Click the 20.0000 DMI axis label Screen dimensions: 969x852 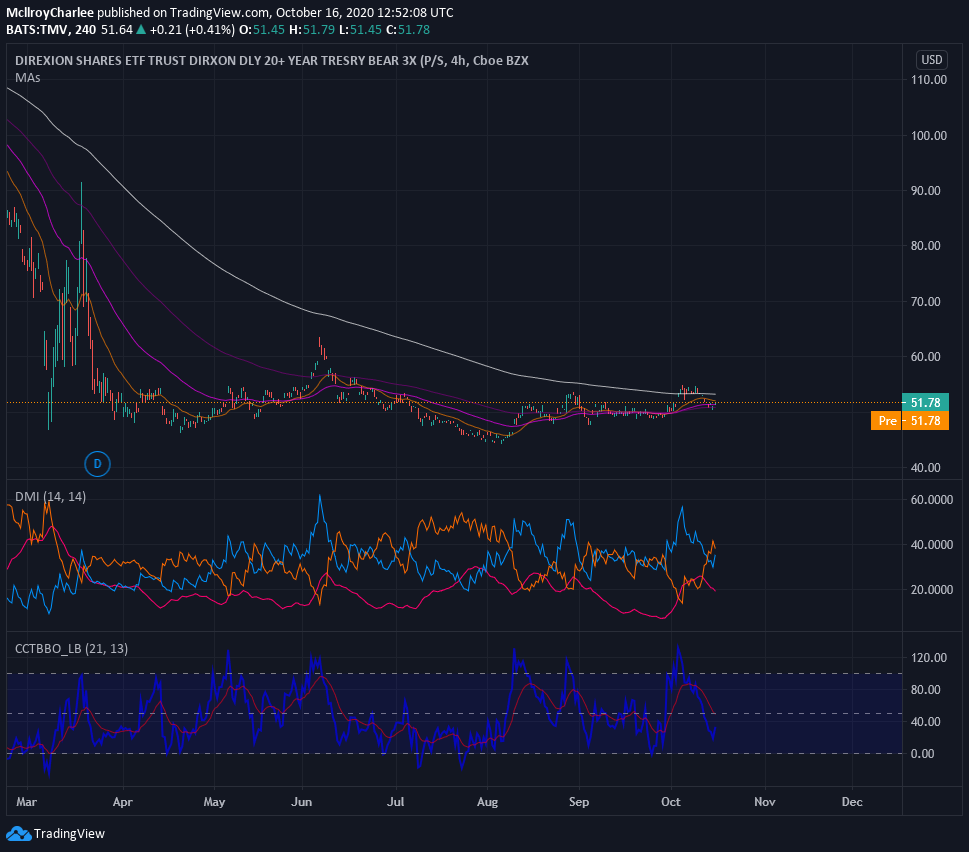point(932,589)
